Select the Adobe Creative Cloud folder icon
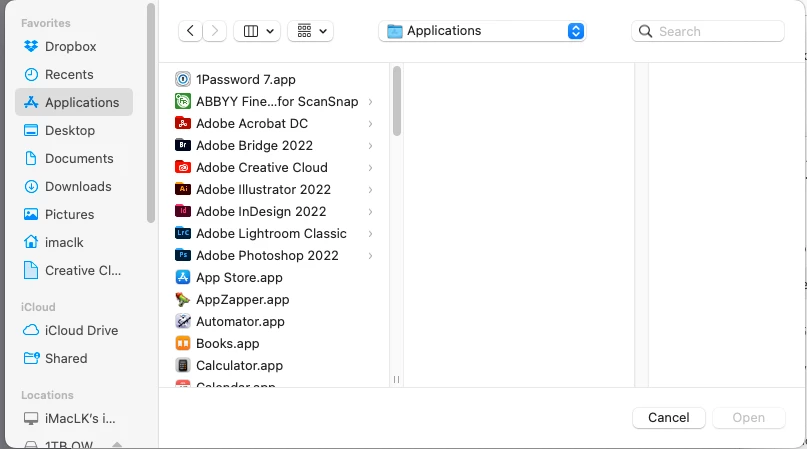807x449 pixels. (183, 167)
